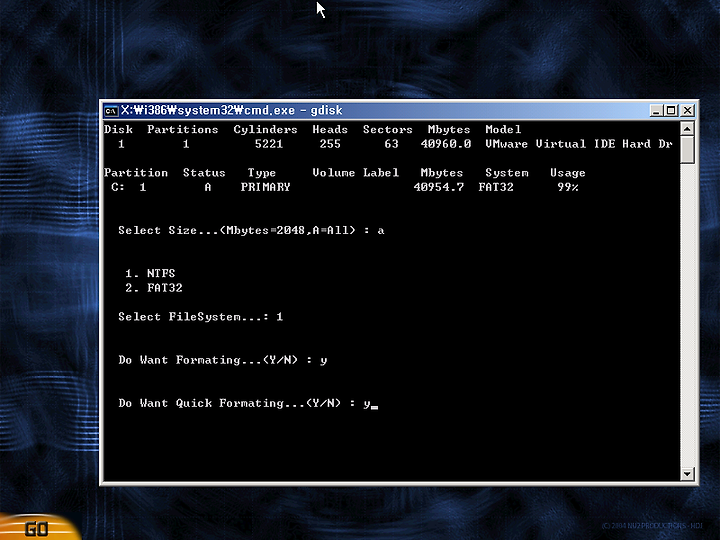Click the cmd.exe system menu icon
Image resolution: width=720 pixels, height=540 pixels.
(x=111, y=111)
